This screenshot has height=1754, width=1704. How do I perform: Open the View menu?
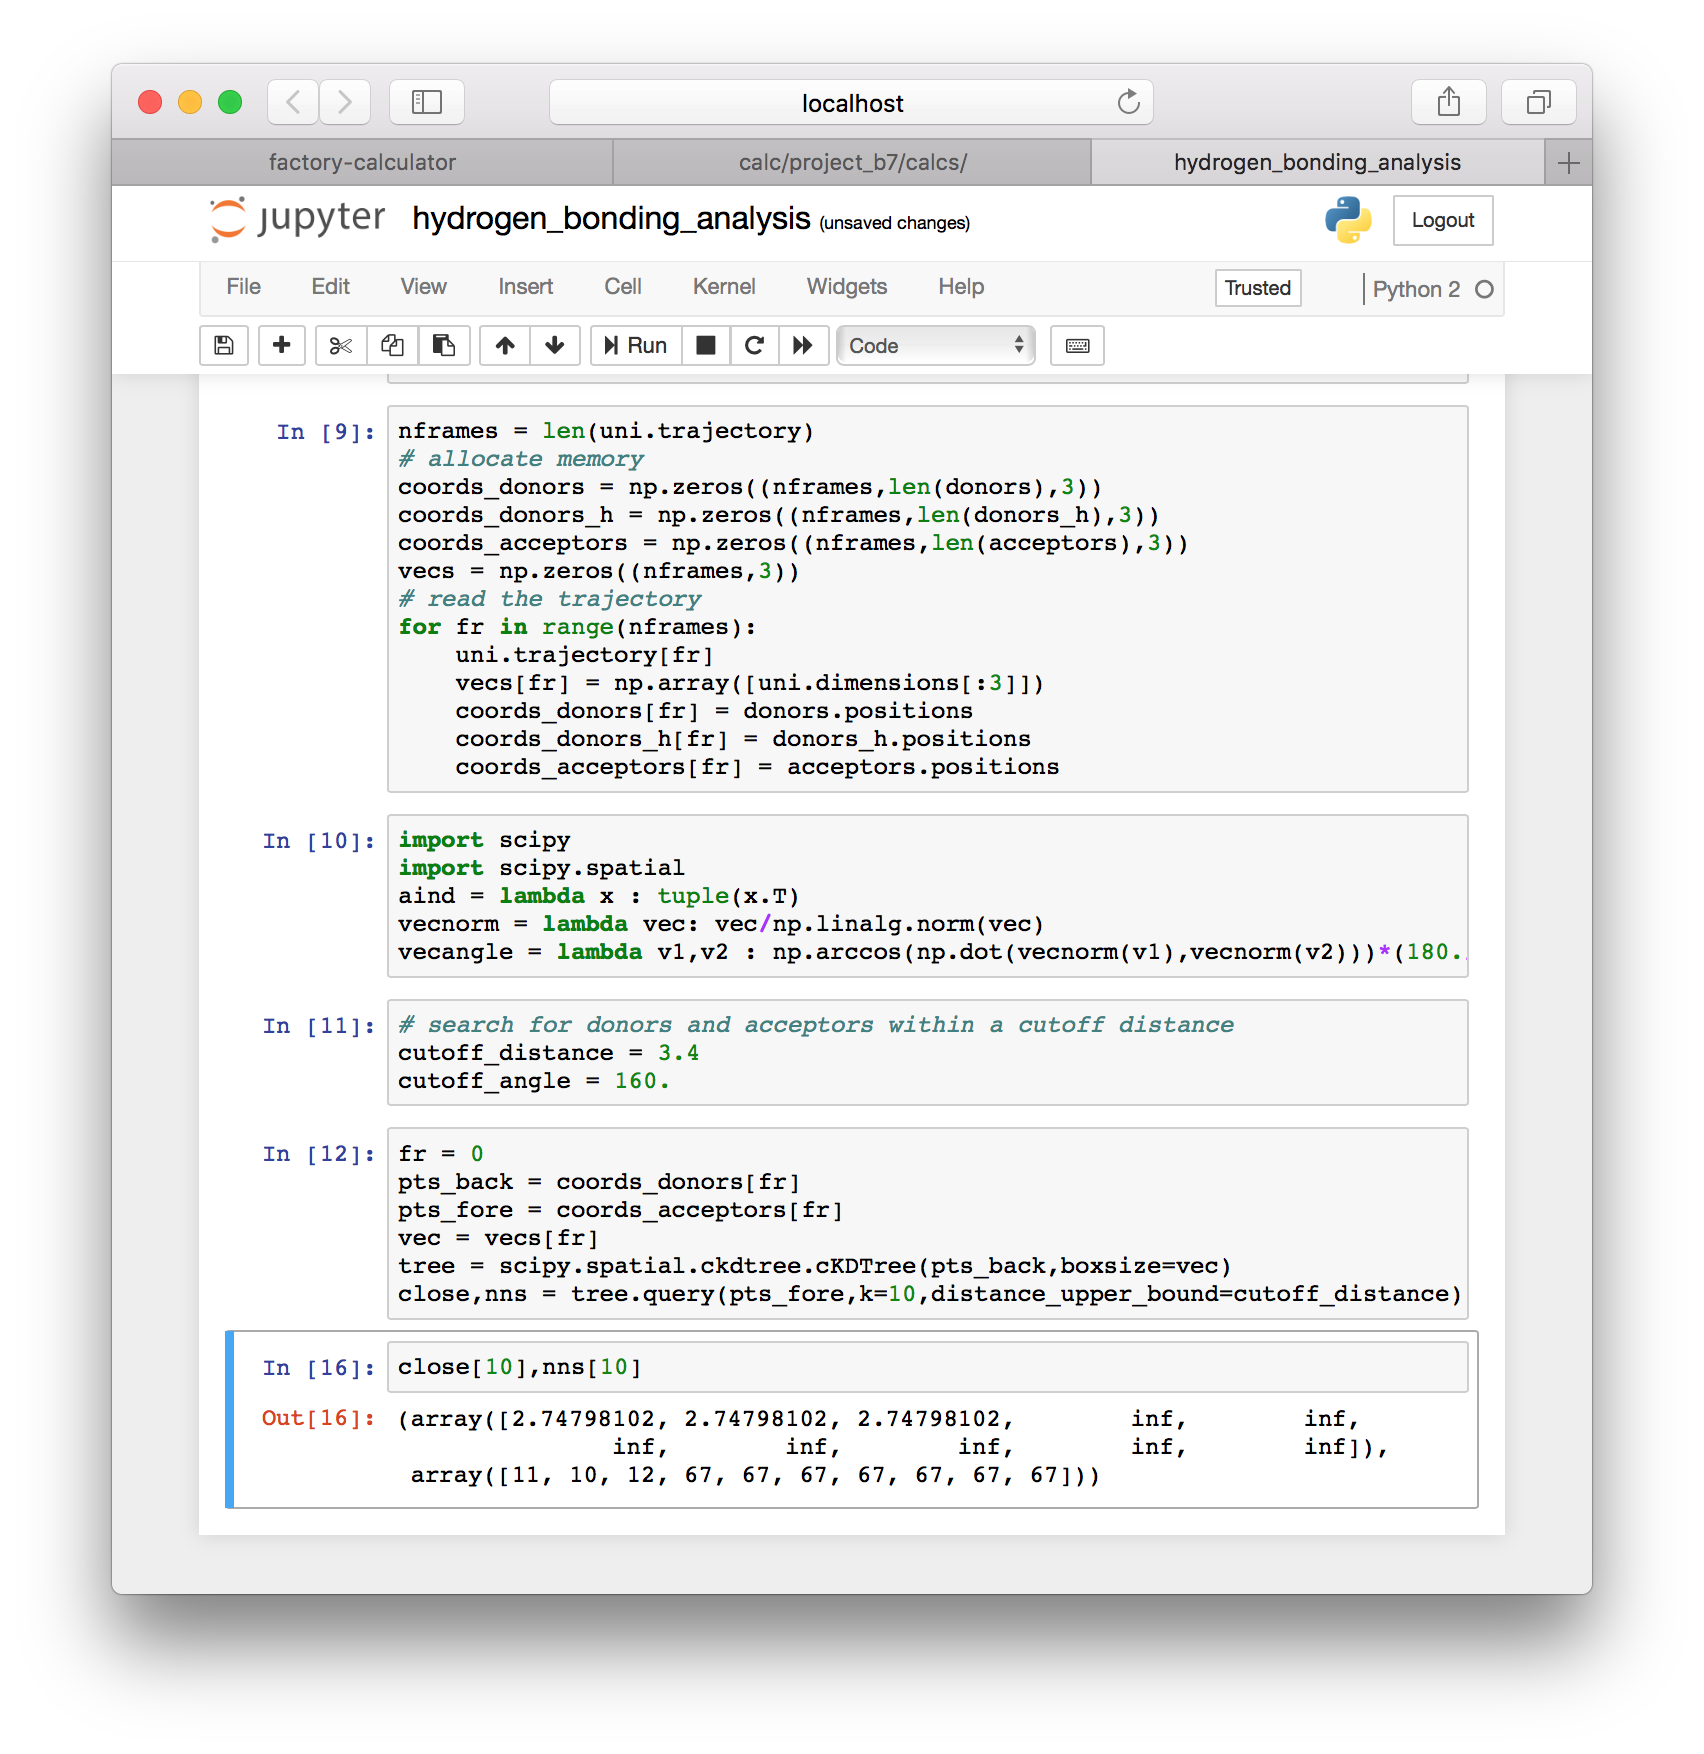pyautogui.click(x=423, y=287)
